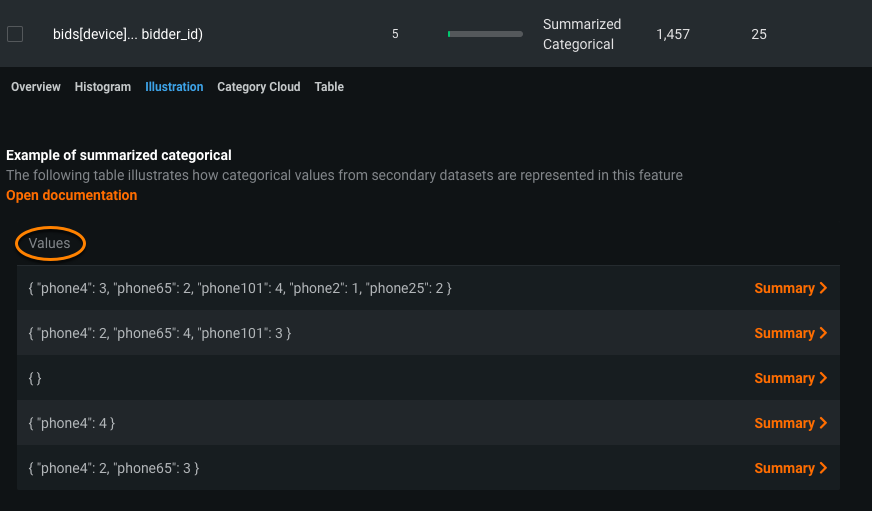Go to the Table tab

click(x=329, y=87)
